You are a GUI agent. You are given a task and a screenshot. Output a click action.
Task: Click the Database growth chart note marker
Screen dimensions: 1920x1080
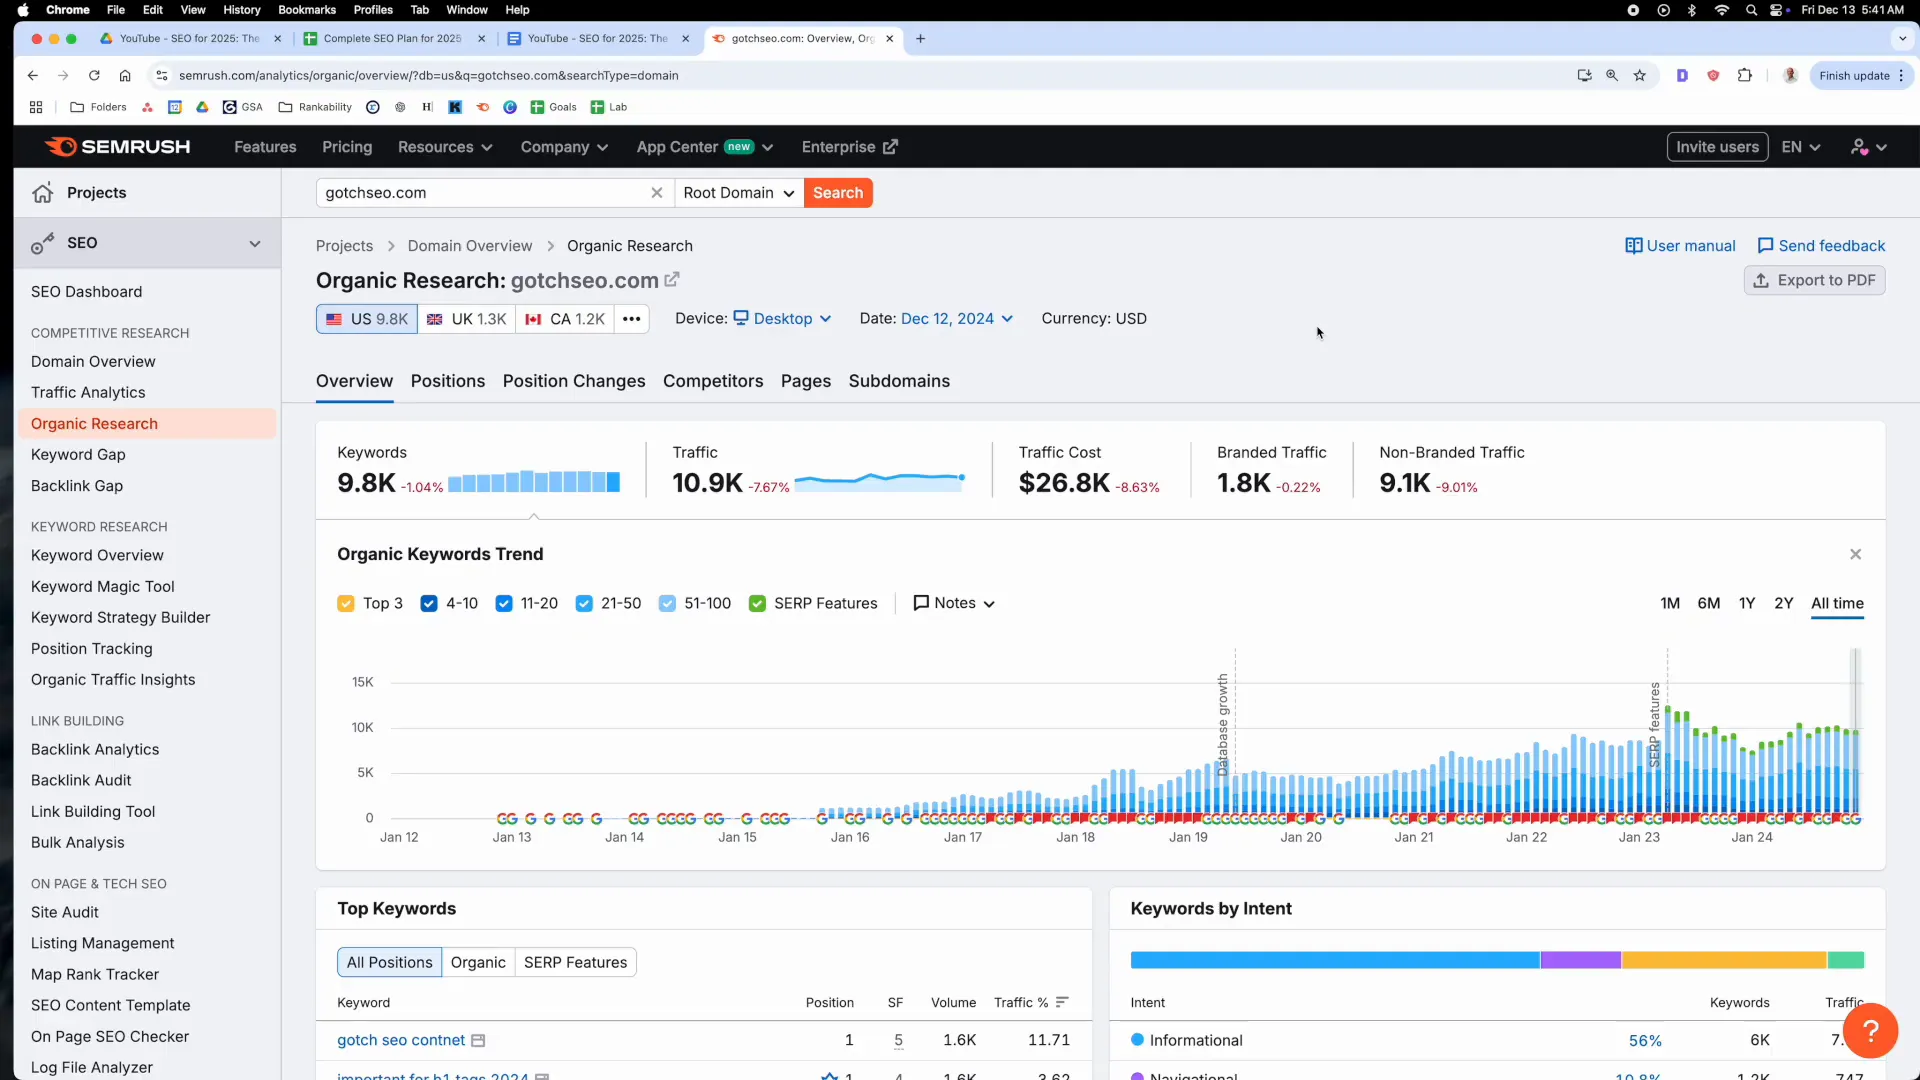(x=1223, y=725)
